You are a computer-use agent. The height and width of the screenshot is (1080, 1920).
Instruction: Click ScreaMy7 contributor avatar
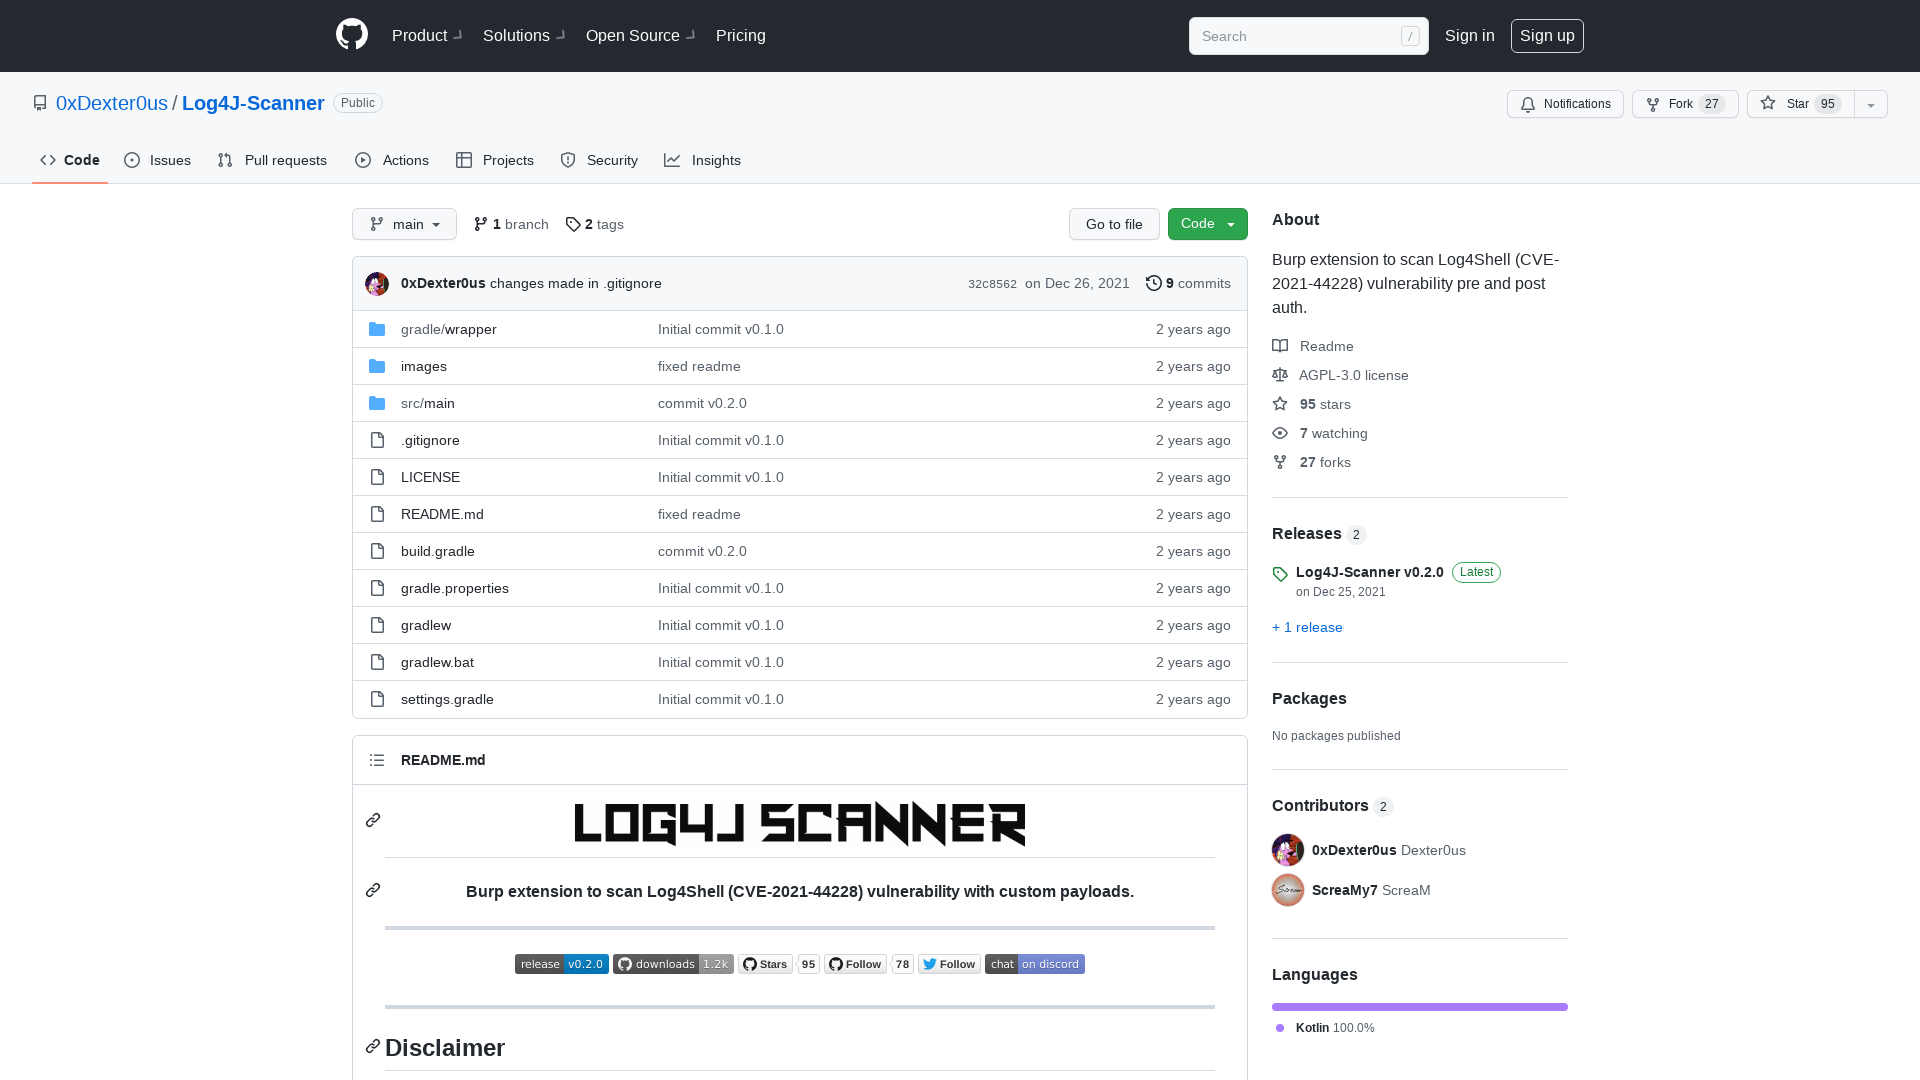point(1288,890)
